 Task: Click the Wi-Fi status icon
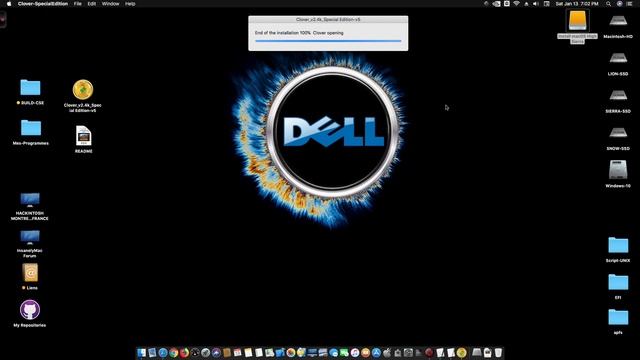coord(516,4)
